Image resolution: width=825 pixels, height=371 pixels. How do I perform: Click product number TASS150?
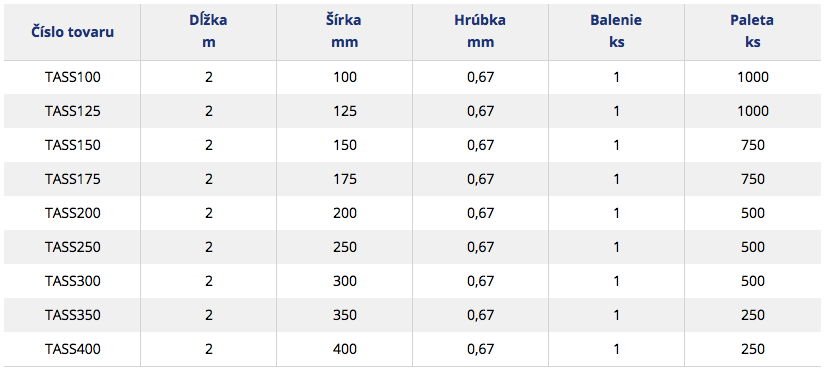72,145
